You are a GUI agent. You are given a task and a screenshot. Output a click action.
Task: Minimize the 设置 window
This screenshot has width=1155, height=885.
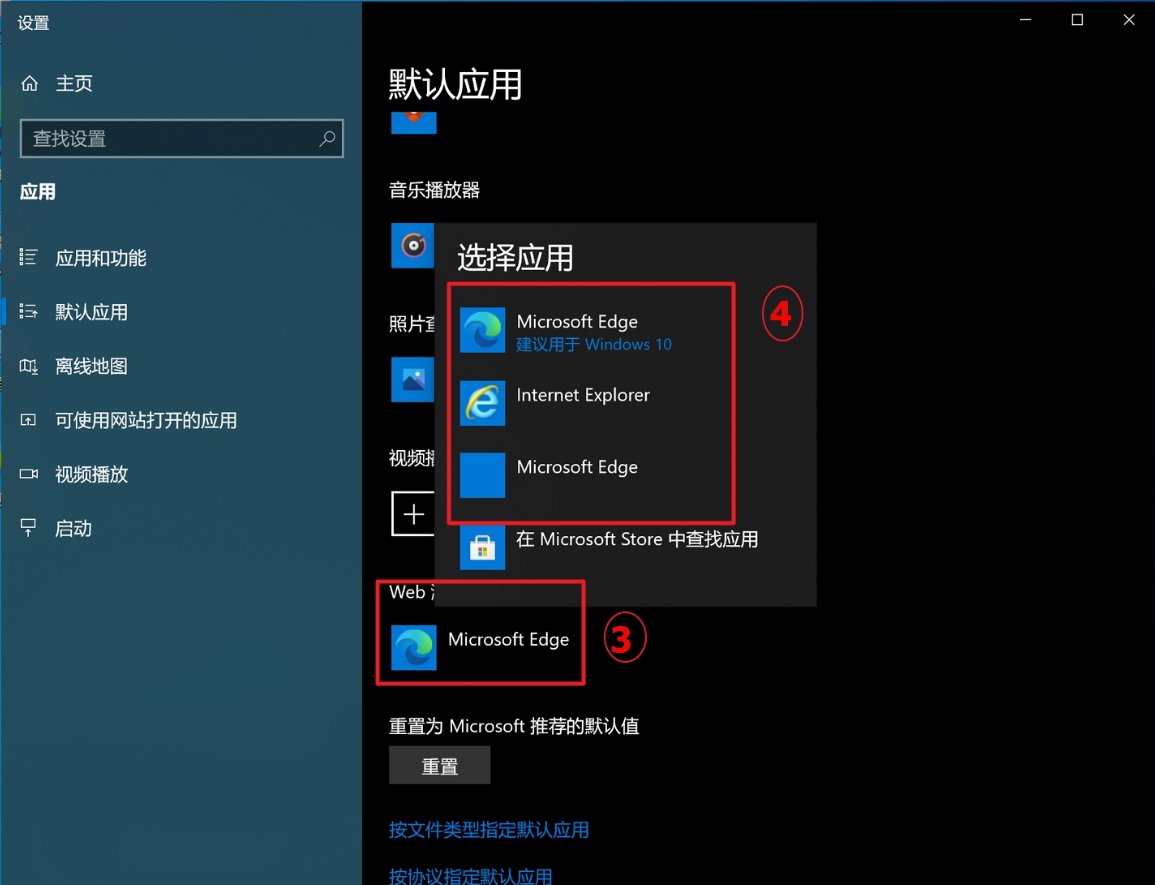(1025, 20)
